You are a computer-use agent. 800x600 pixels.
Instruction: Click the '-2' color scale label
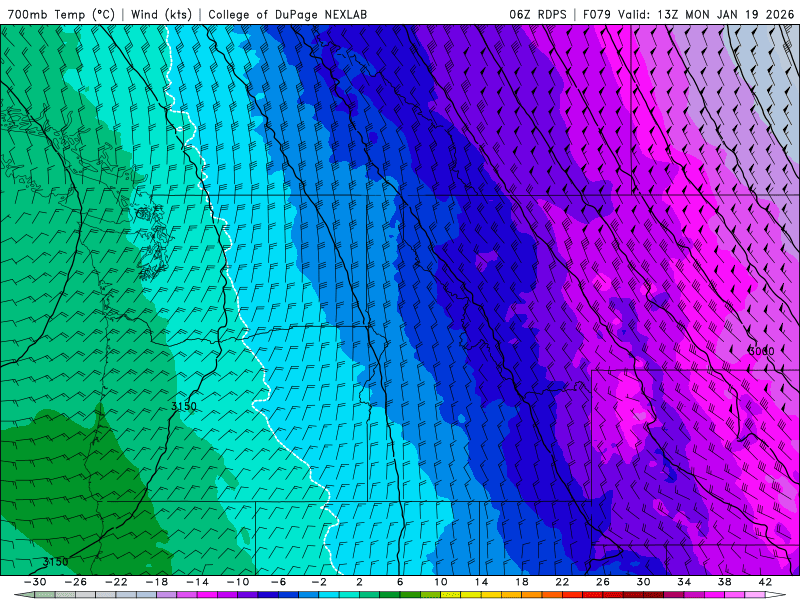pyautogui.click(x=319, y=582)
